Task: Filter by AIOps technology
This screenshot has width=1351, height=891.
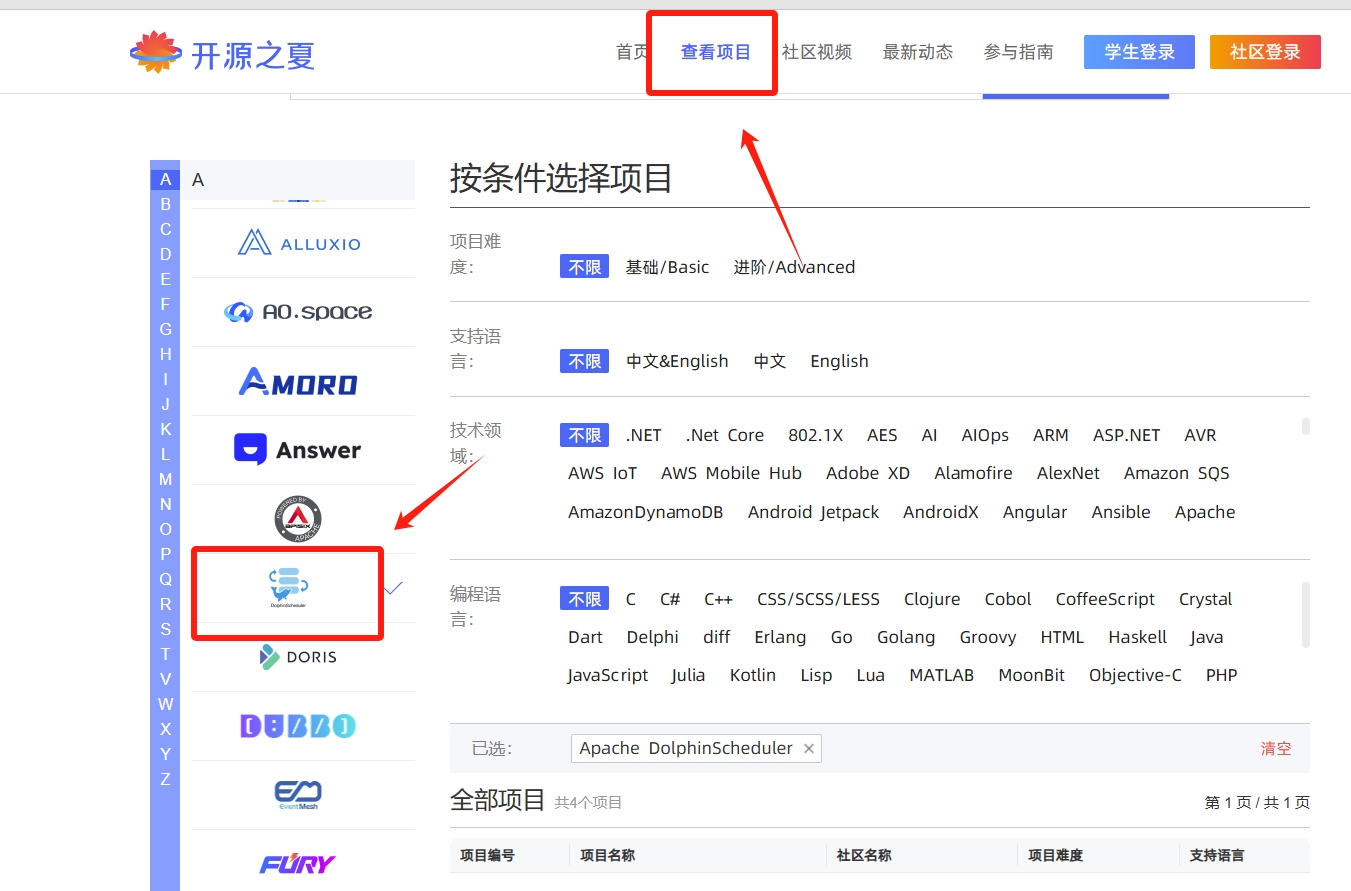Action: [x=985, y=435]
